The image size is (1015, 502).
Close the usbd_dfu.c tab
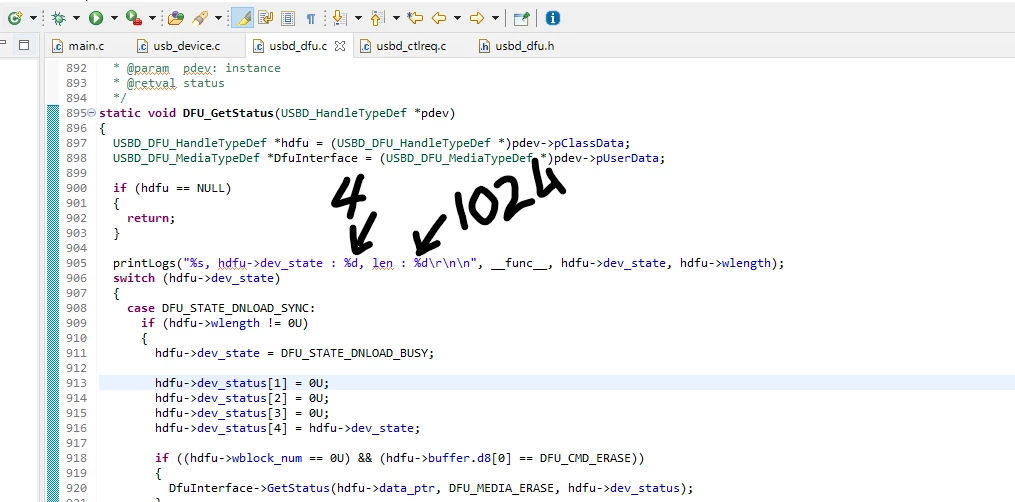[340, 46]
